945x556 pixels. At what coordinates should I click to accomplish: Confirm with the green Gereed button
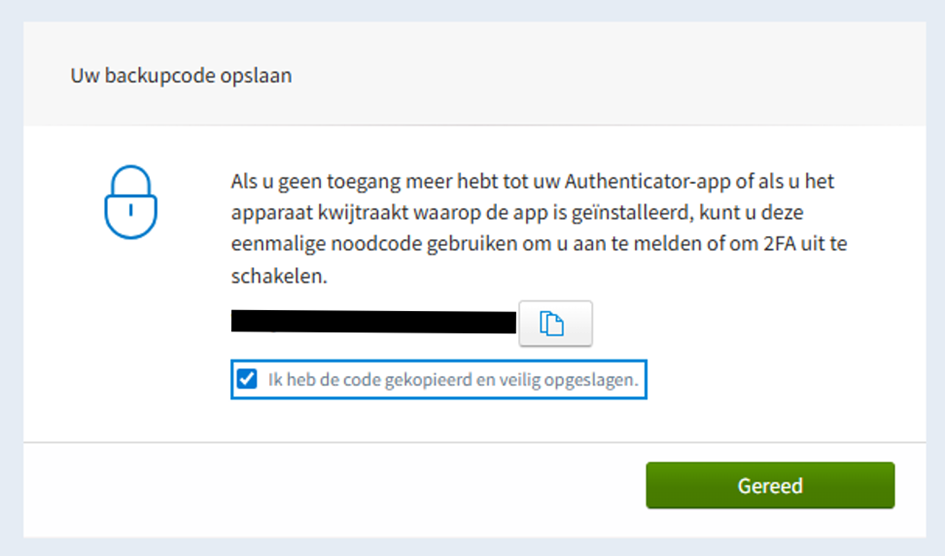[770, 486]
